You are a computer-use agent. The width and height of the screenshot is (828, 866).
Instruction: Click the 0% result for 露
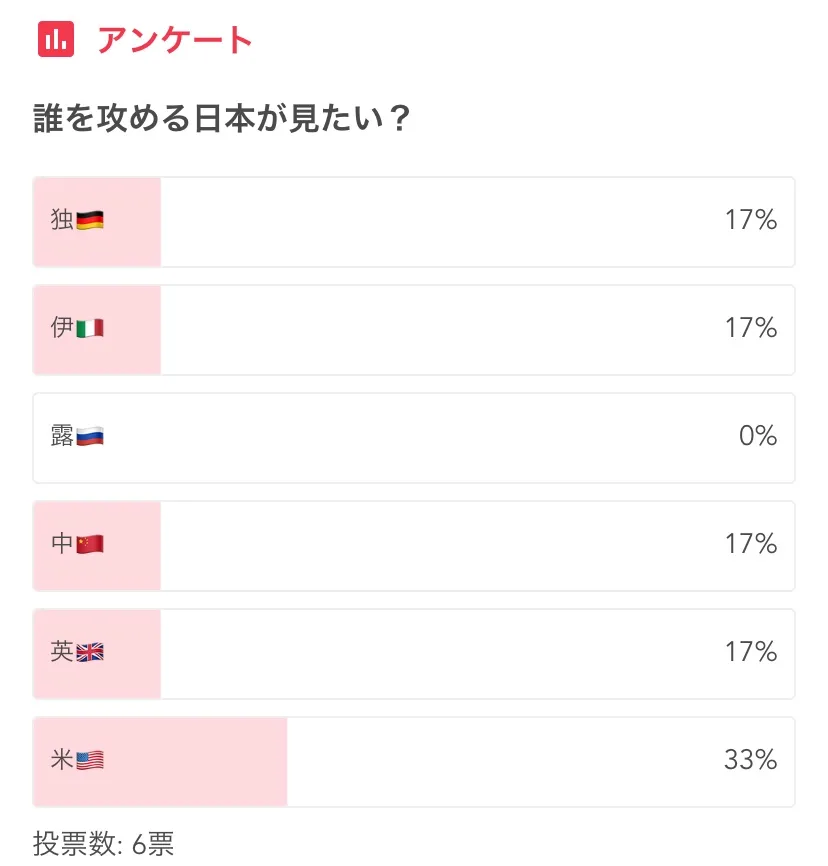pyautogui.click(x=758, y=437)
